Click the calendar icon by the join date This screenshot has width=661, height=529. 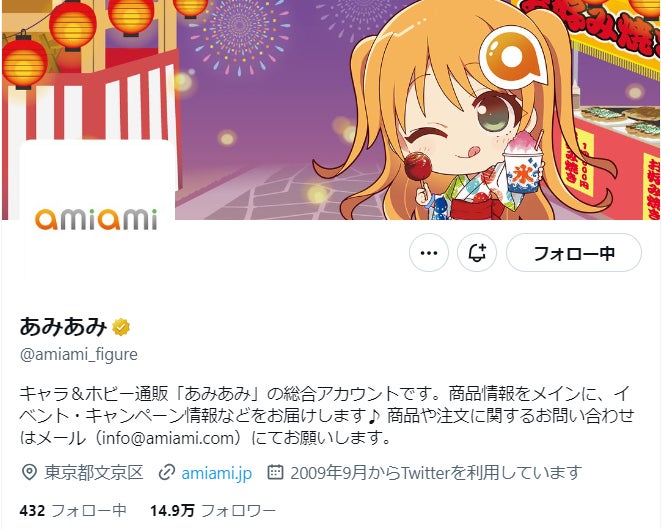tap(275, 472)
